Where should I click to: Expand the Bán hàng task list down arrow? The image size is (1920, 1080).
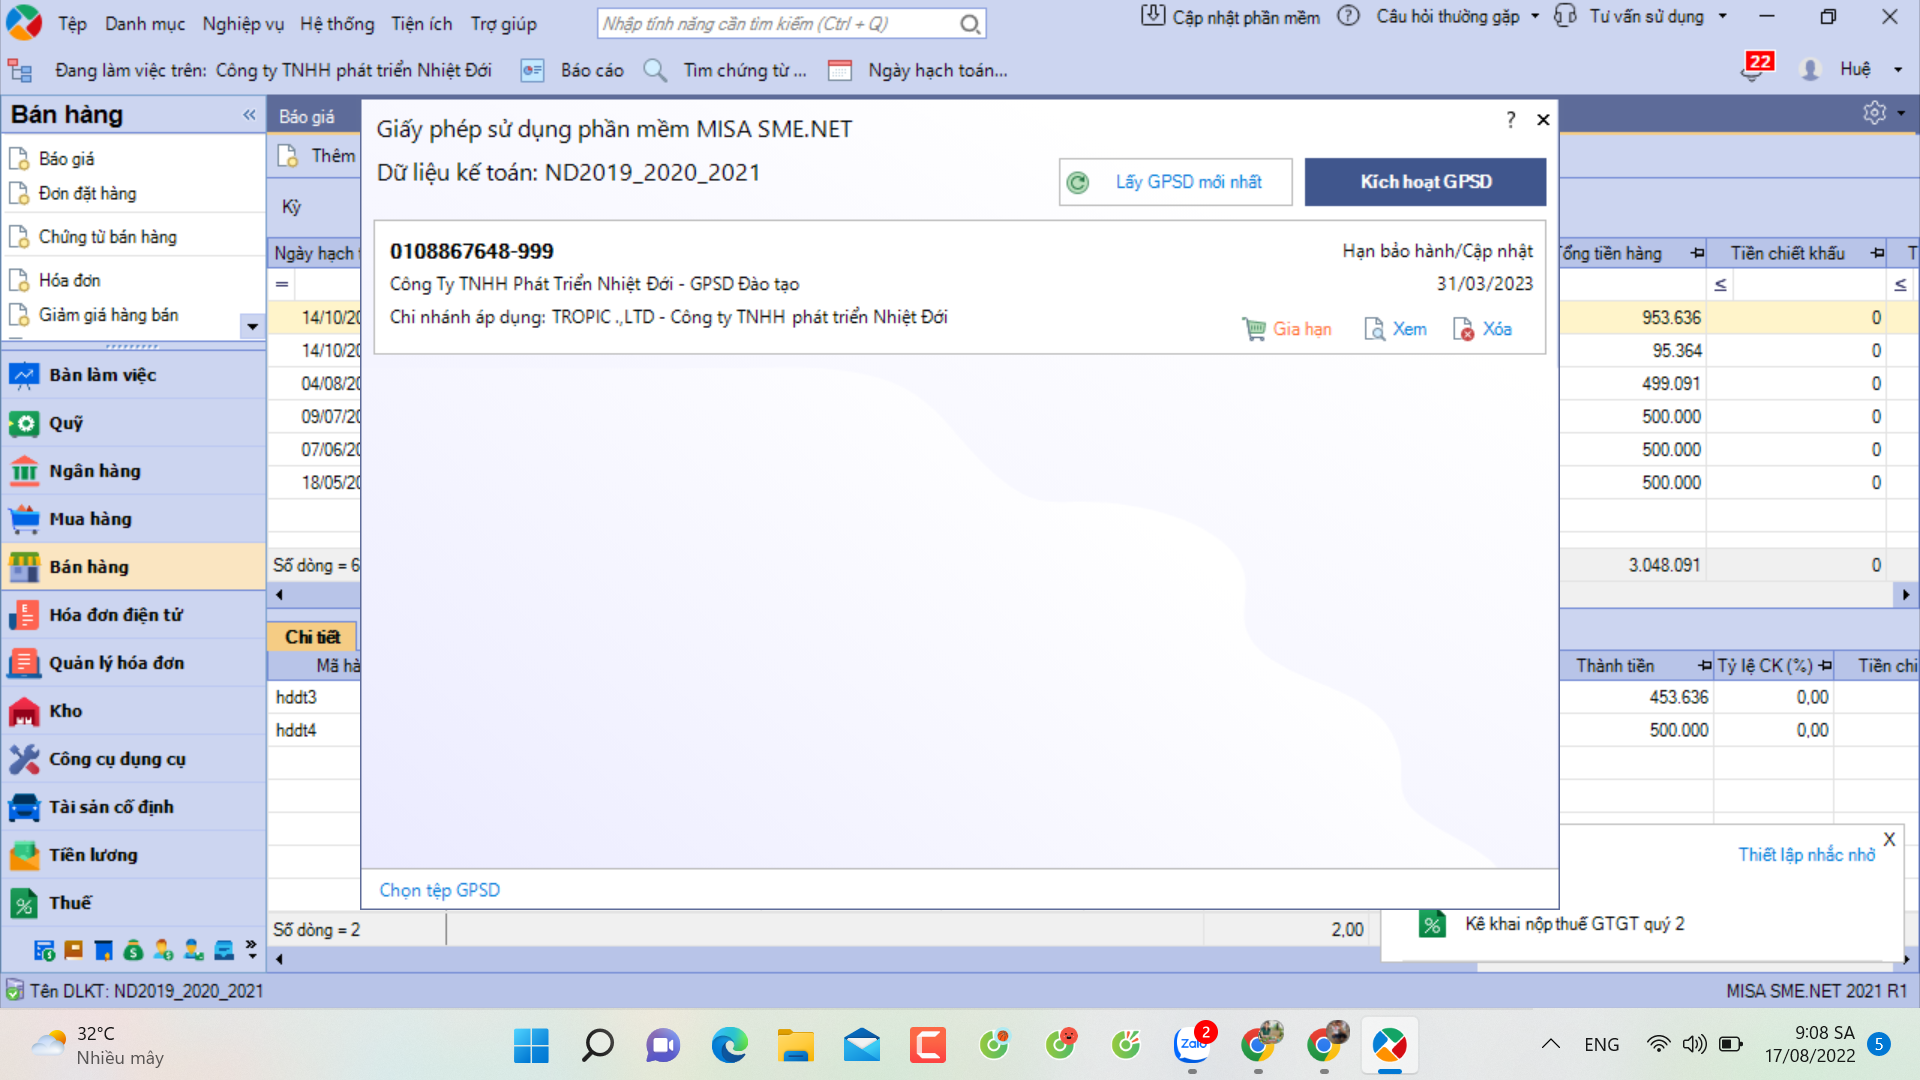pos(252,326)
